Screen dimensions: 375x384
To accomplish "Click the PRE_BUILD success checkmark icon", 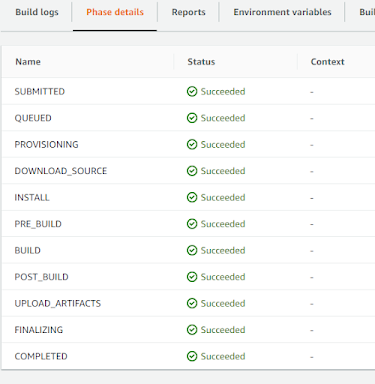I will [192, 224].
